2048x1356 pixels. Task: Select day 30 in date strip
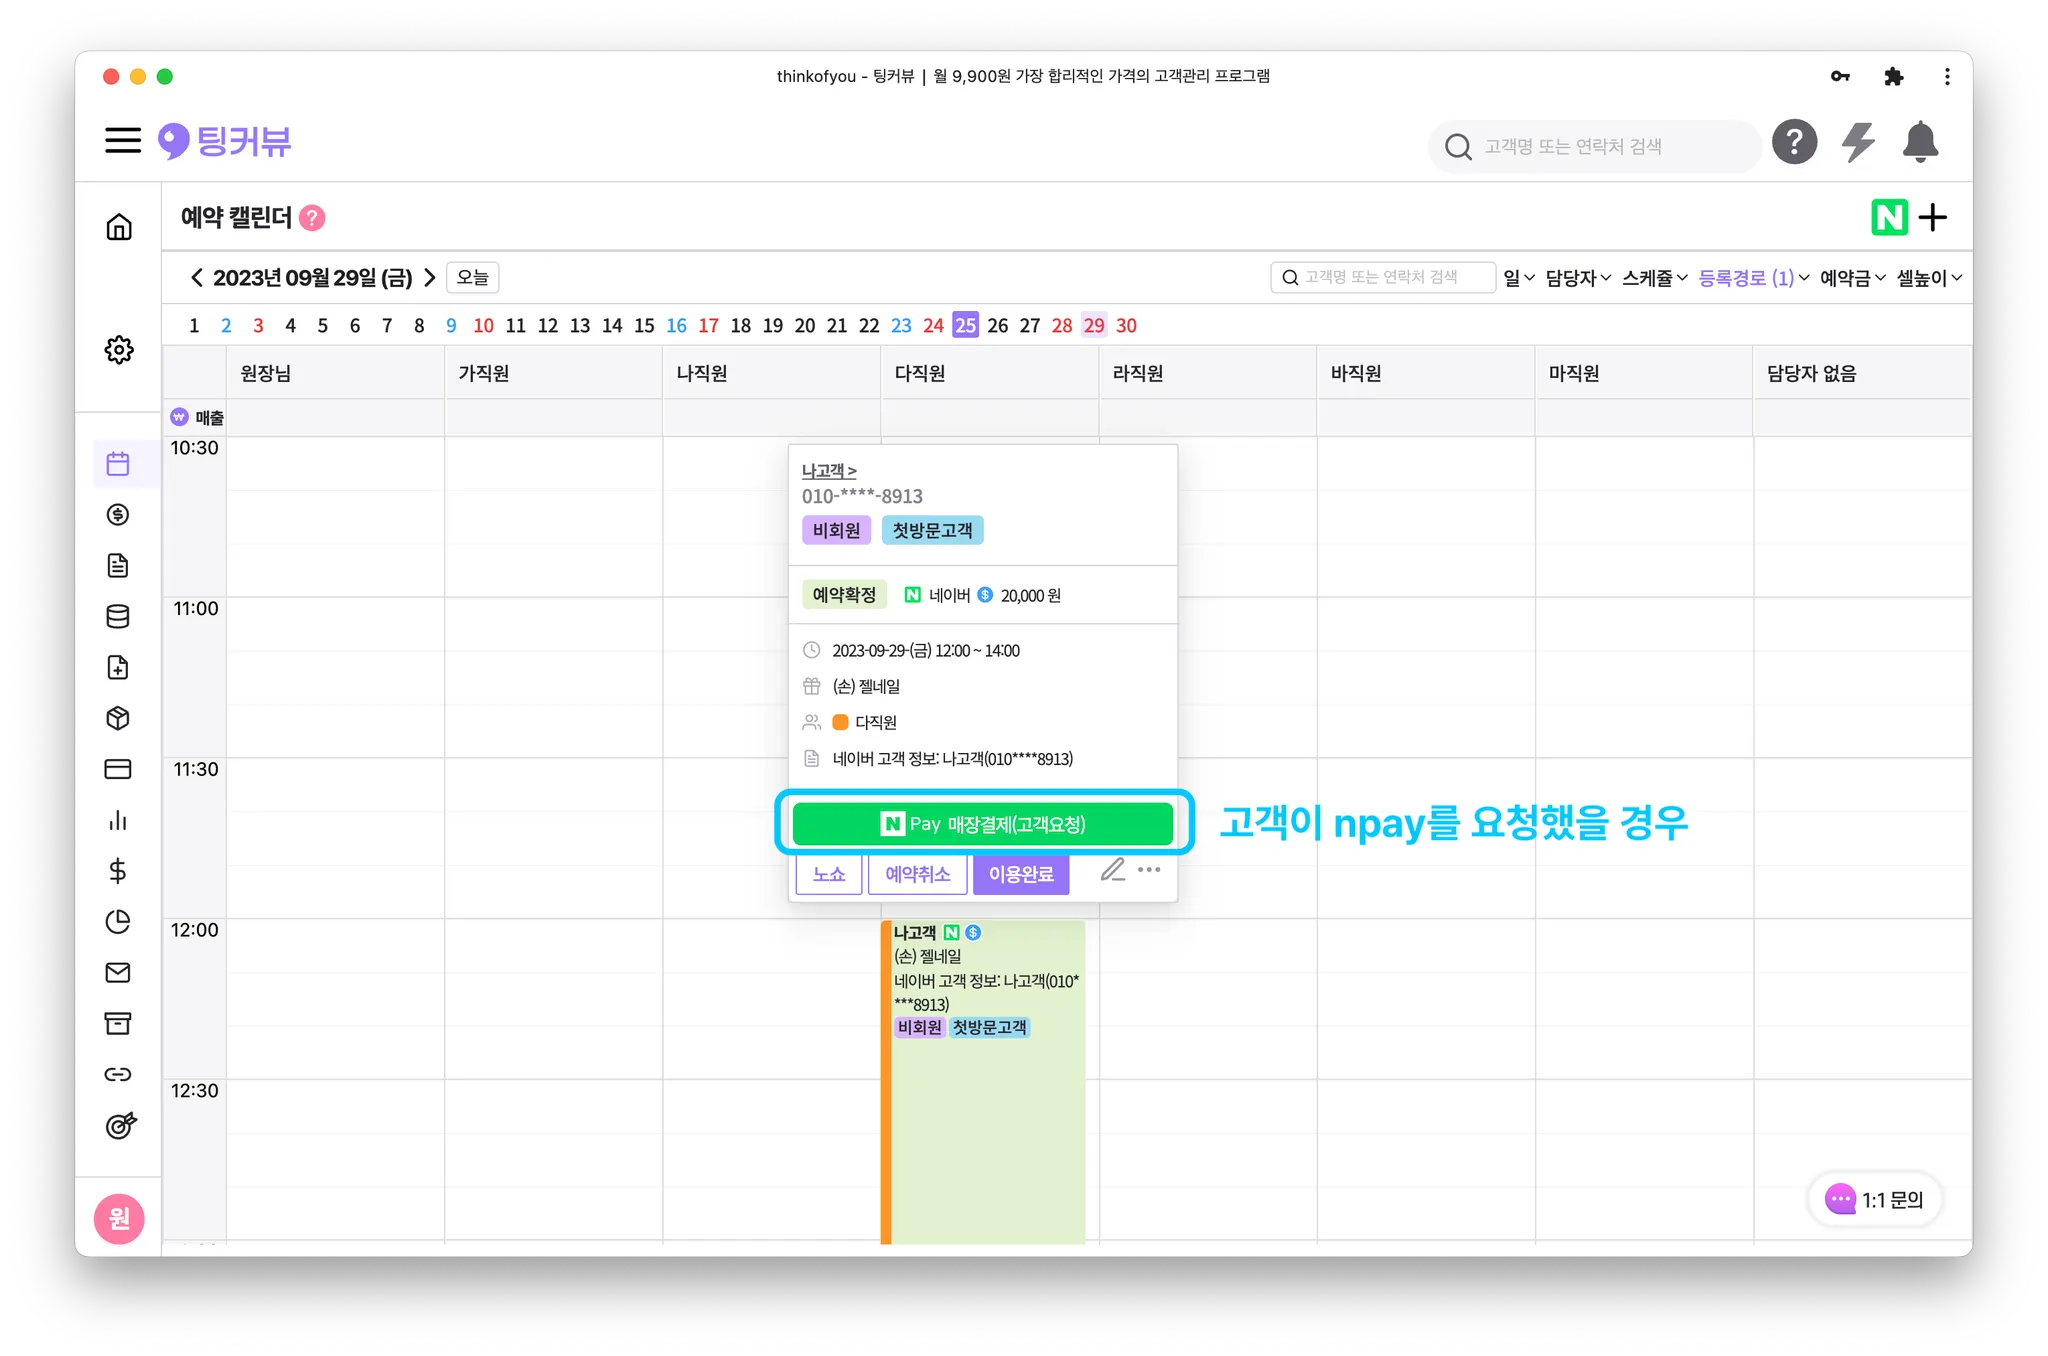point(1126,325)
